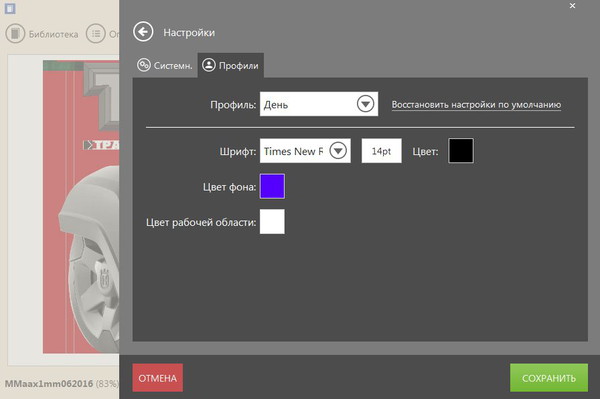Image resolution: width=600 pixels, height=399 pixels.
Task: Click Восстановить настройки по умолчанию link
Action: tap(476, 104)
